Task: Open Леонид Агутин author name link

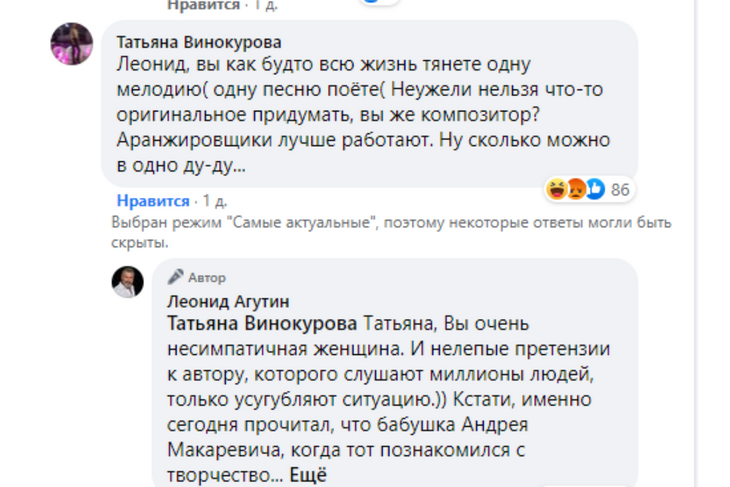Action: coord(227,302)
